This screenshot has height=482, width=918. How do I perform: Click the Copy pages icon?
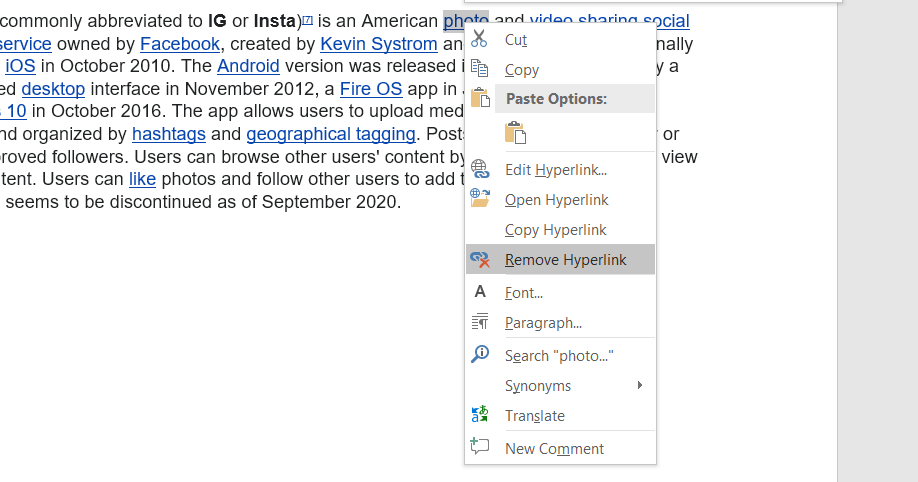pos(480,69)
